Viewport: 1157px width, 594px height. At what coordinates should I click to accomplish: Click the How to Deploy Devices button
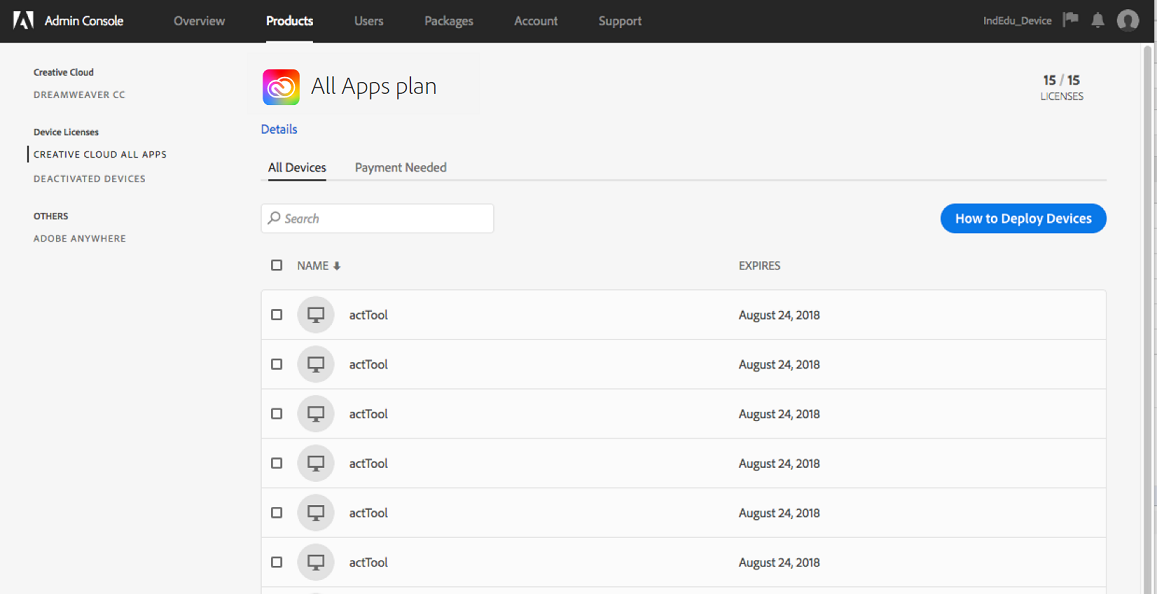[x=1023, y=218]
